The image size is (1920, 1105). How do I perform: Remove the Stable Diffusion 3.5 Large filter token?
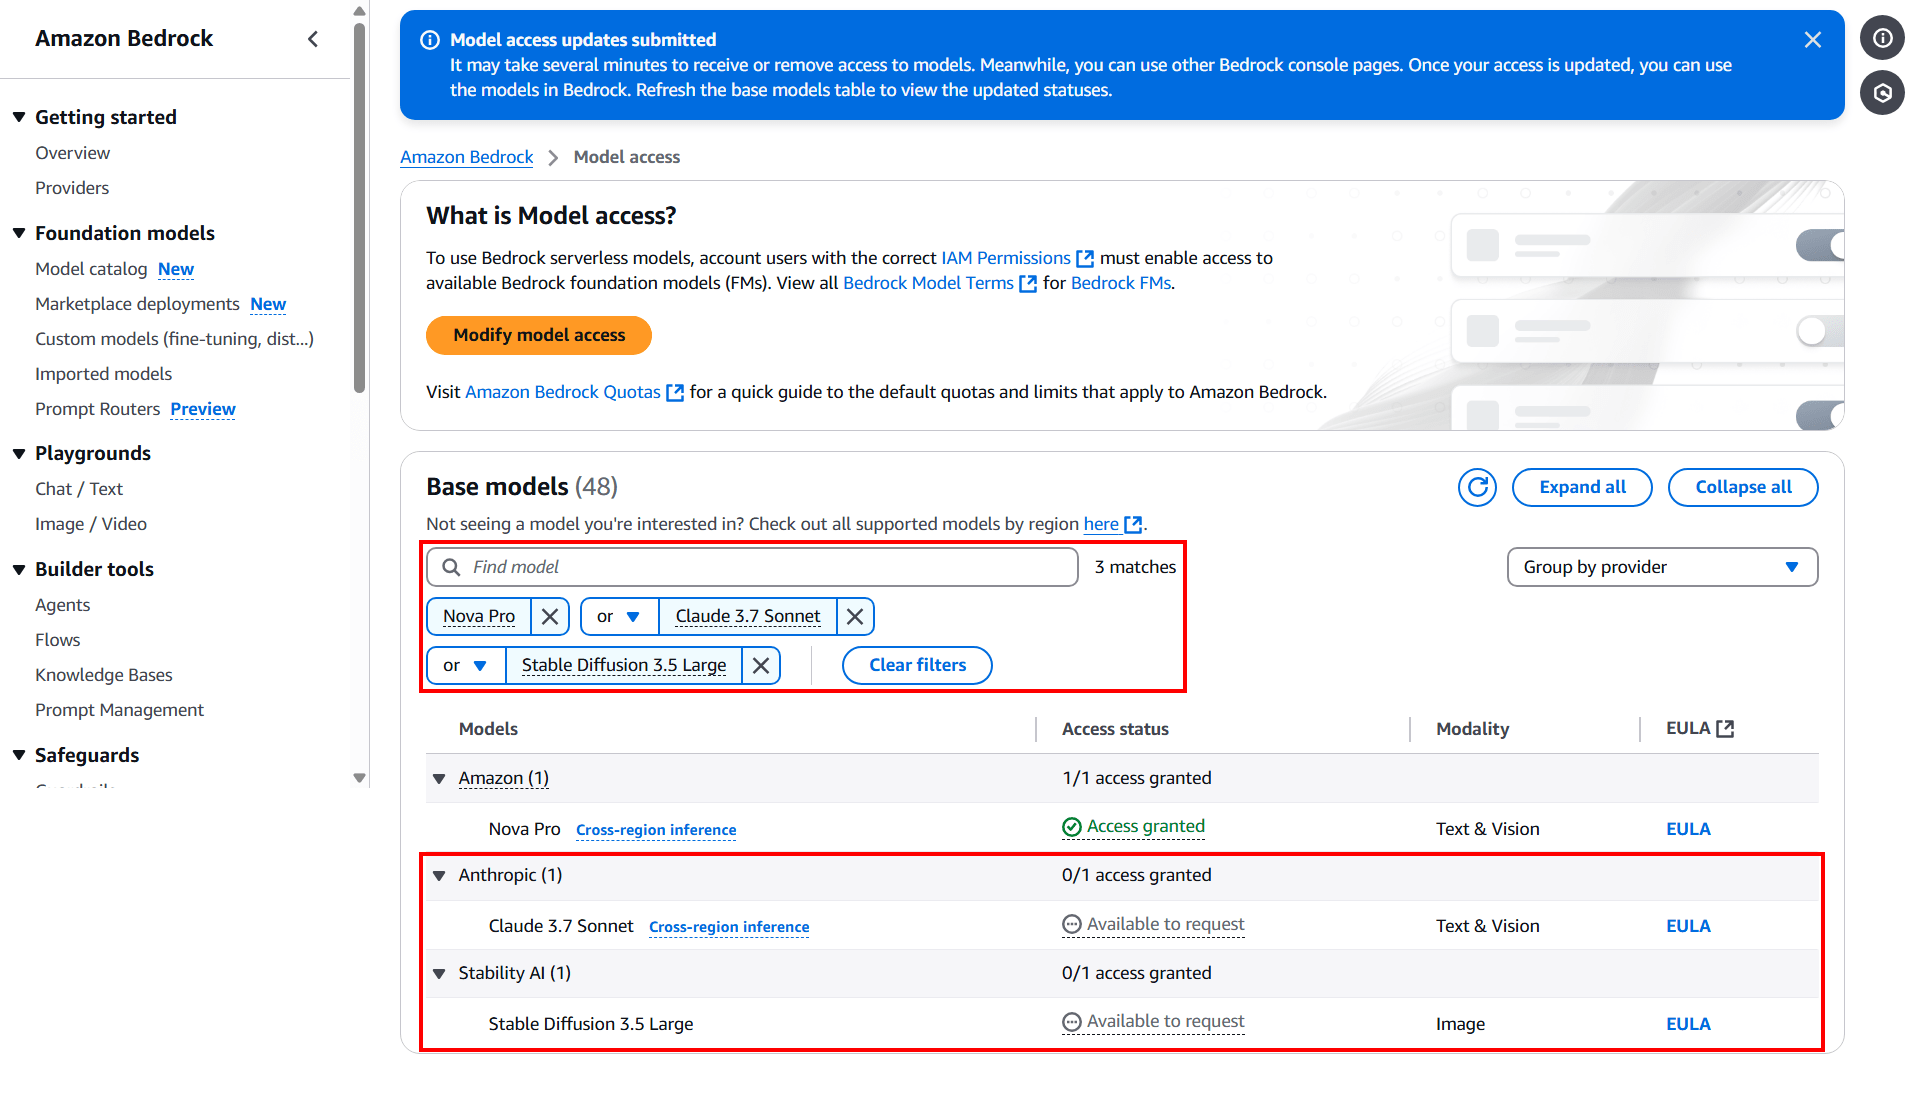click(761, 665)
